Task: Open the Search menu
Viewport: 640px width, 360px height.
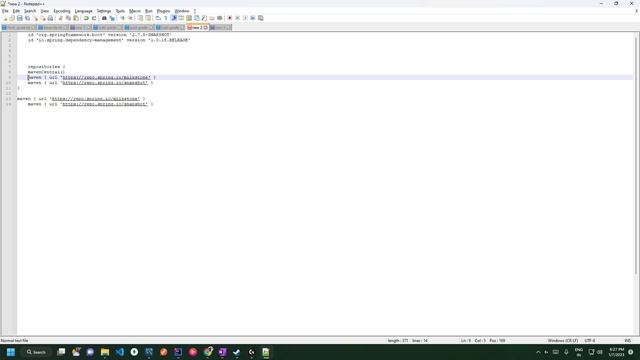Action: (x=30, y=11)
